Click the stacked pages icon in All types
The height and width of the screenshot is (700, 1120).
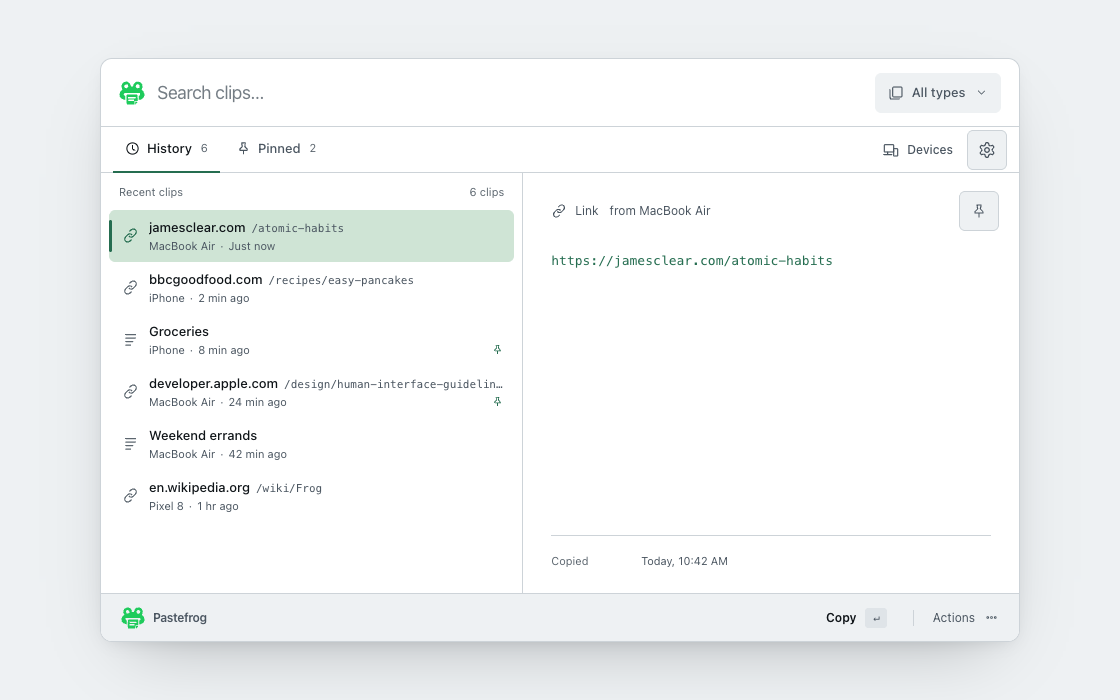896,93
